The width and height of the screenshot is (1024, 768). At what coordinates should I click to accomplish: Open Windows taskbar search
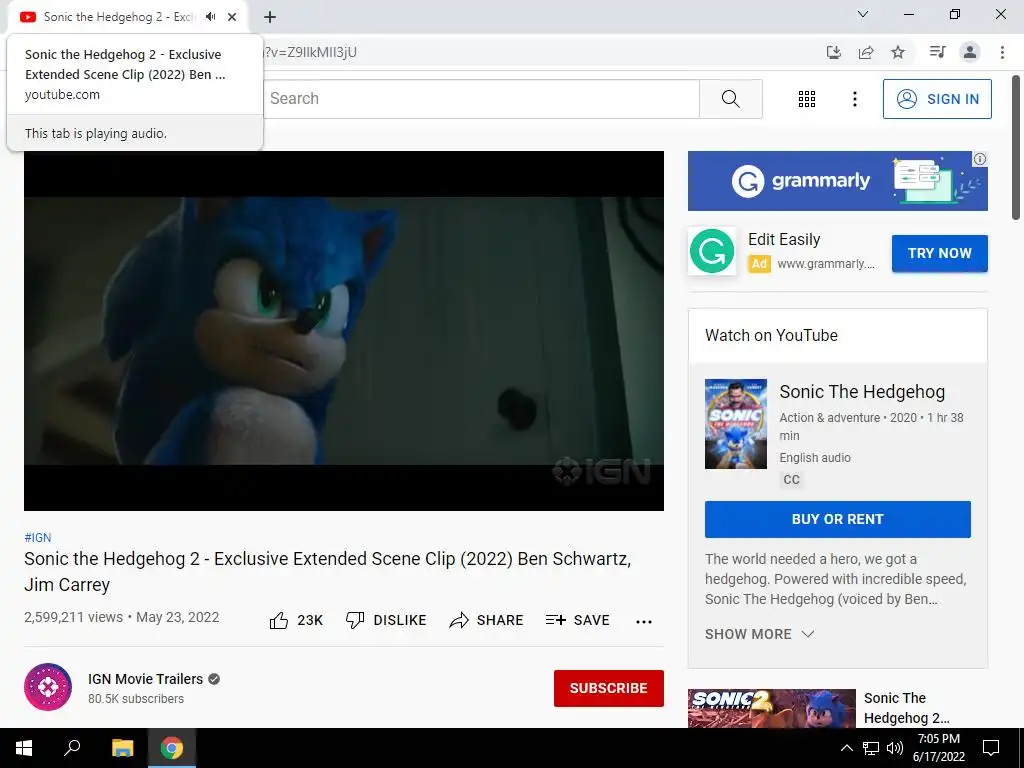pyautogui.click(x=72, y=748)
